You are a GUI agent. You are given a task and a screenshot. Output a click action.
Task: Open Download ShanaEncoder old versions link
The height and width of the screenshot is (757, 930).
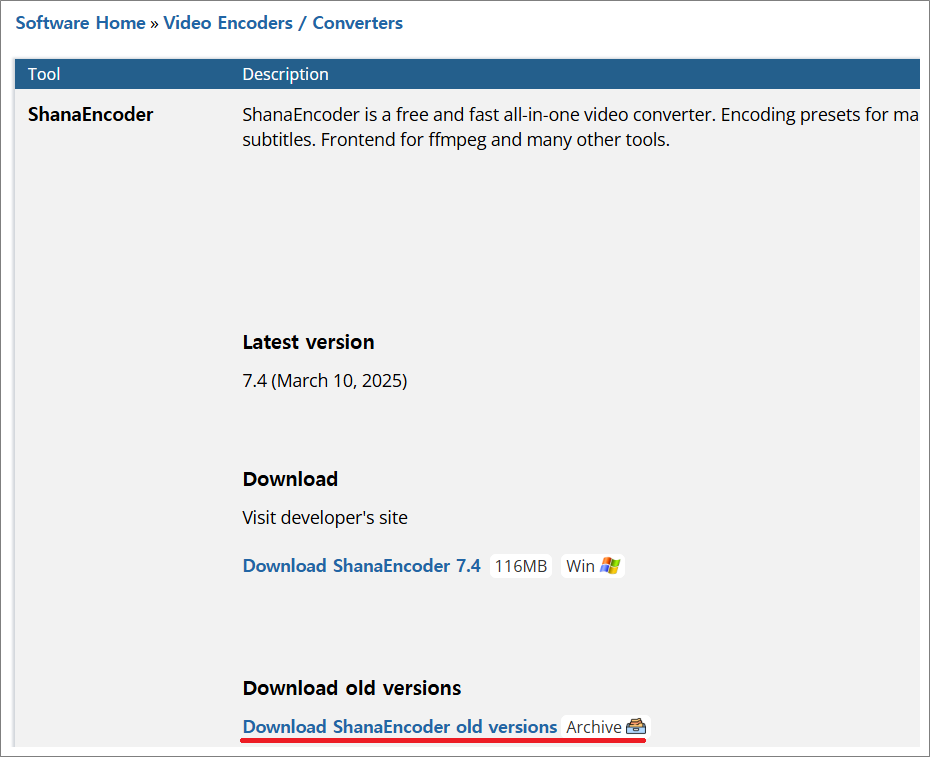400,727
